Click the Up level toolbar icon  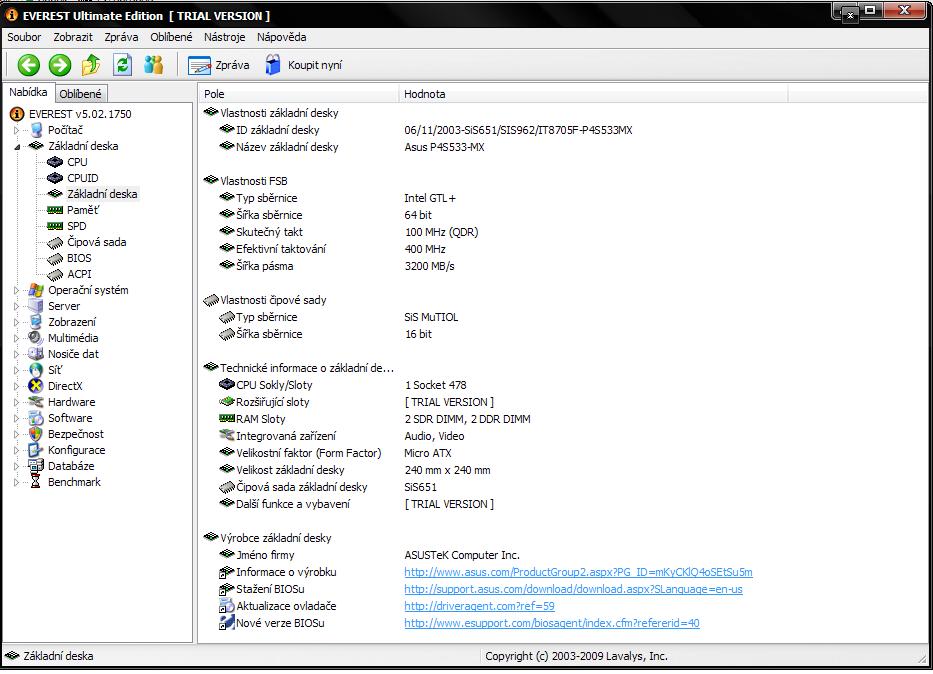pos(91,65)
